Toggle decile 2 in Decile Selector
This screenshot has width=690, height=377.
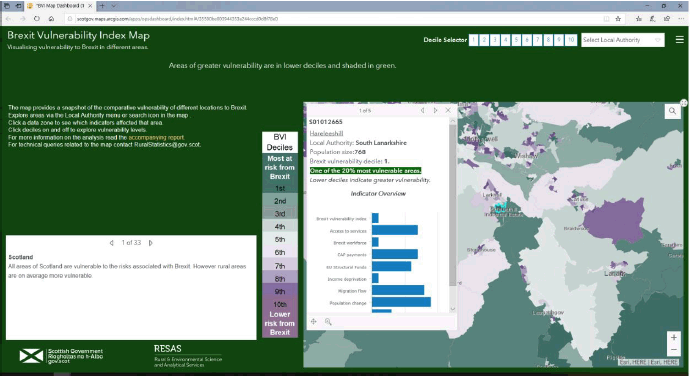tap(484, 40)
